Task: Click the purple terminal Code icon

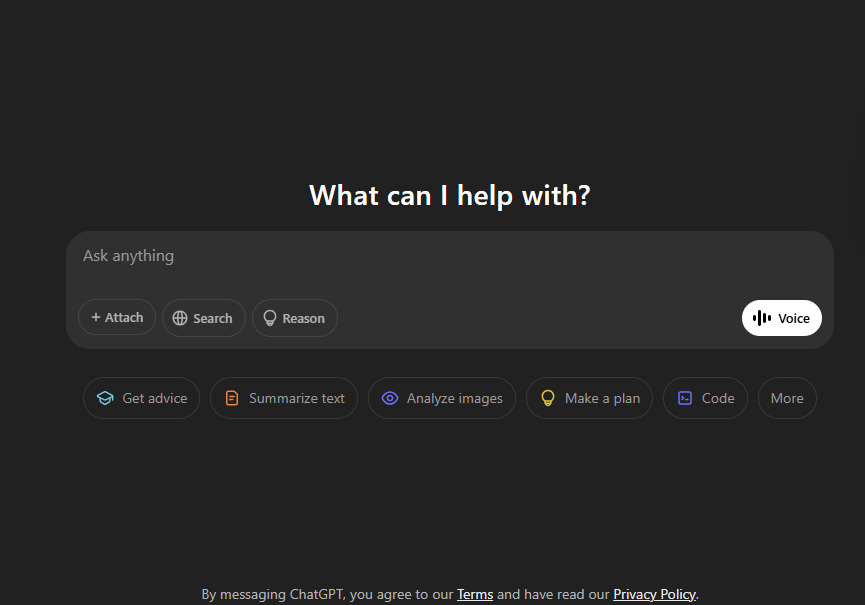Action: pyautogui.click(x=685, y=398)
